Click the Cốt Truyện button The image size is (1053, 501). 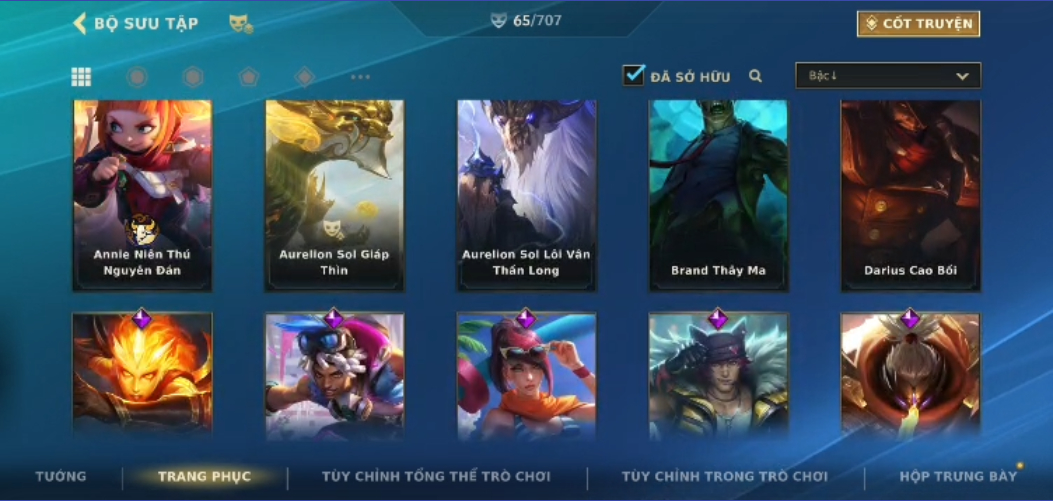(x=918, y=24)
